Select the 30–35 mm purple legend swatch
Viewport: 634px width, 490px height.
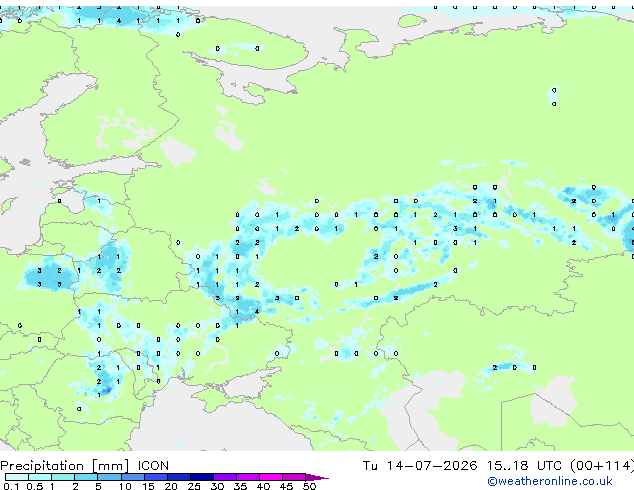click(225, 477)
